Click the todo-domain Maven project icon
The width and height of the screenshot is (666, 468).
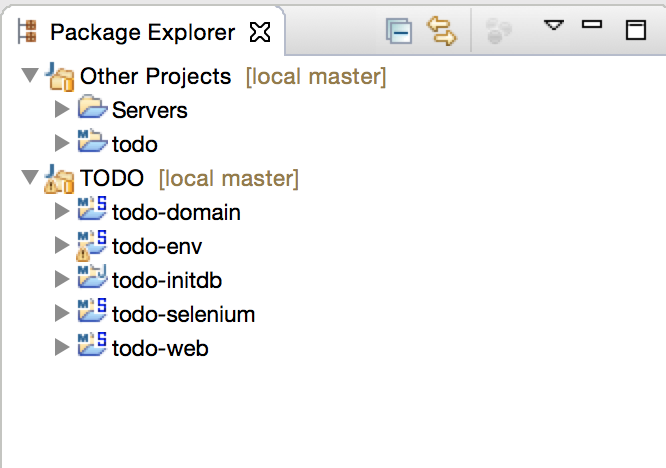[92, 208]
